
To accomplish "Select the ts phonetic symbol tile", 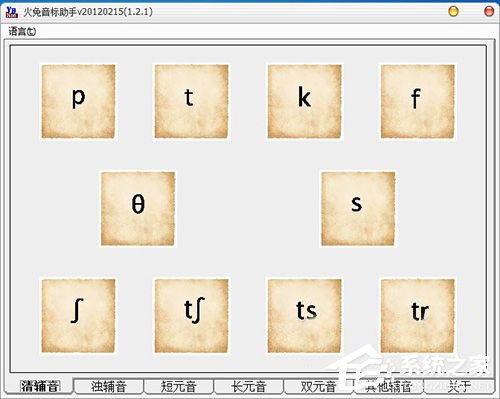I will 304,316.
